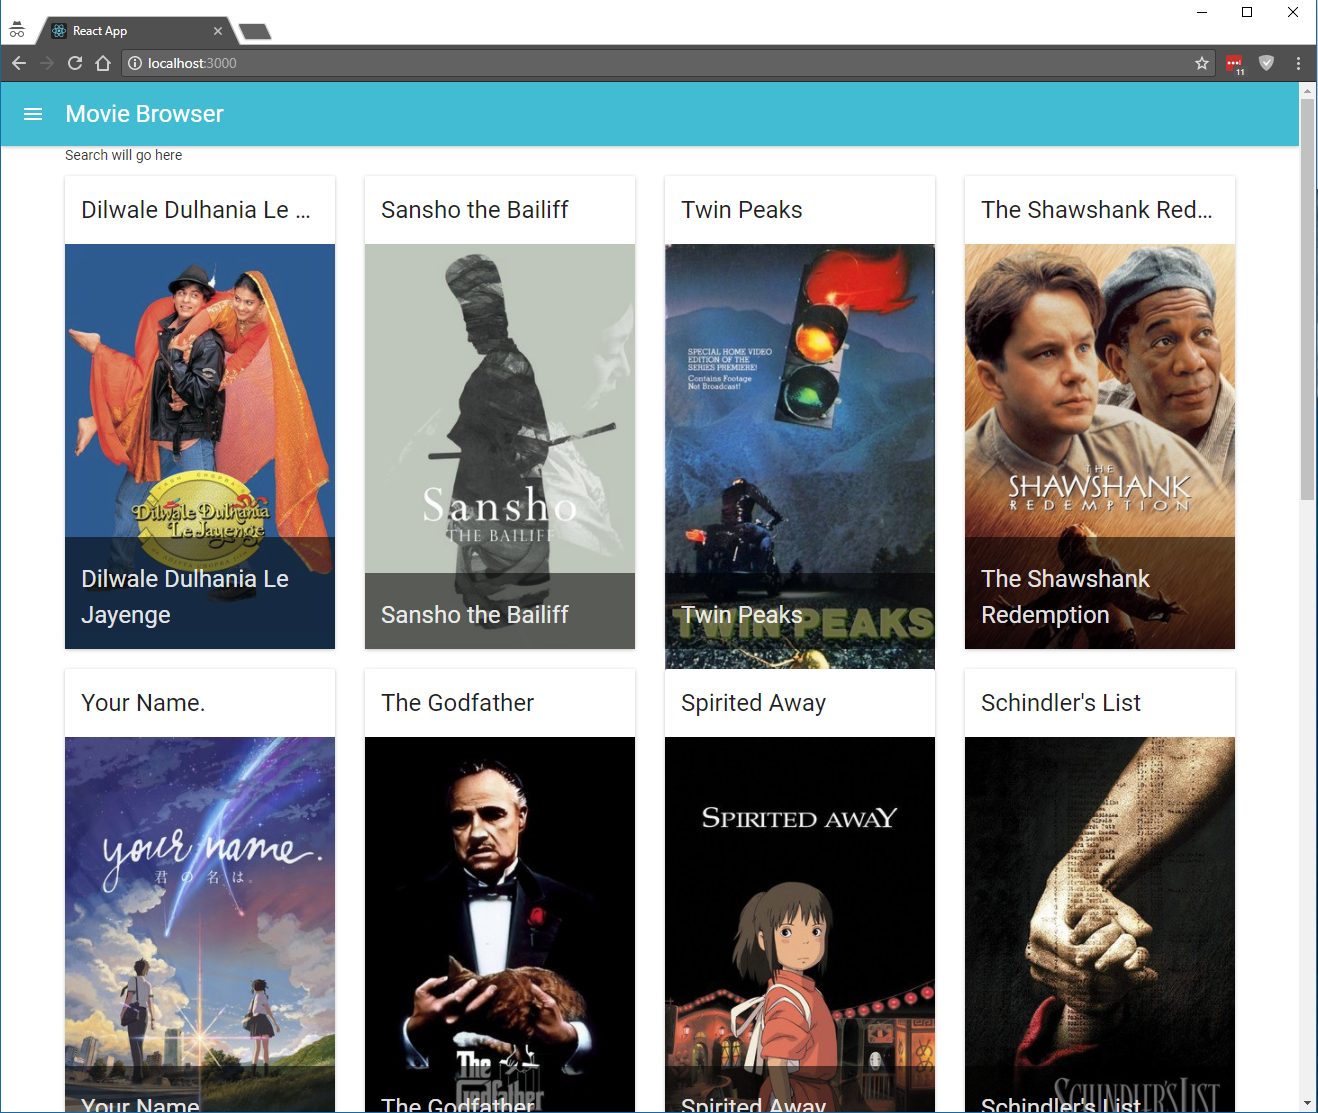Open Chrome's three-dot options menu
The image size is (1318, 1113).
pyautogui.click(x=1298, y=63)
